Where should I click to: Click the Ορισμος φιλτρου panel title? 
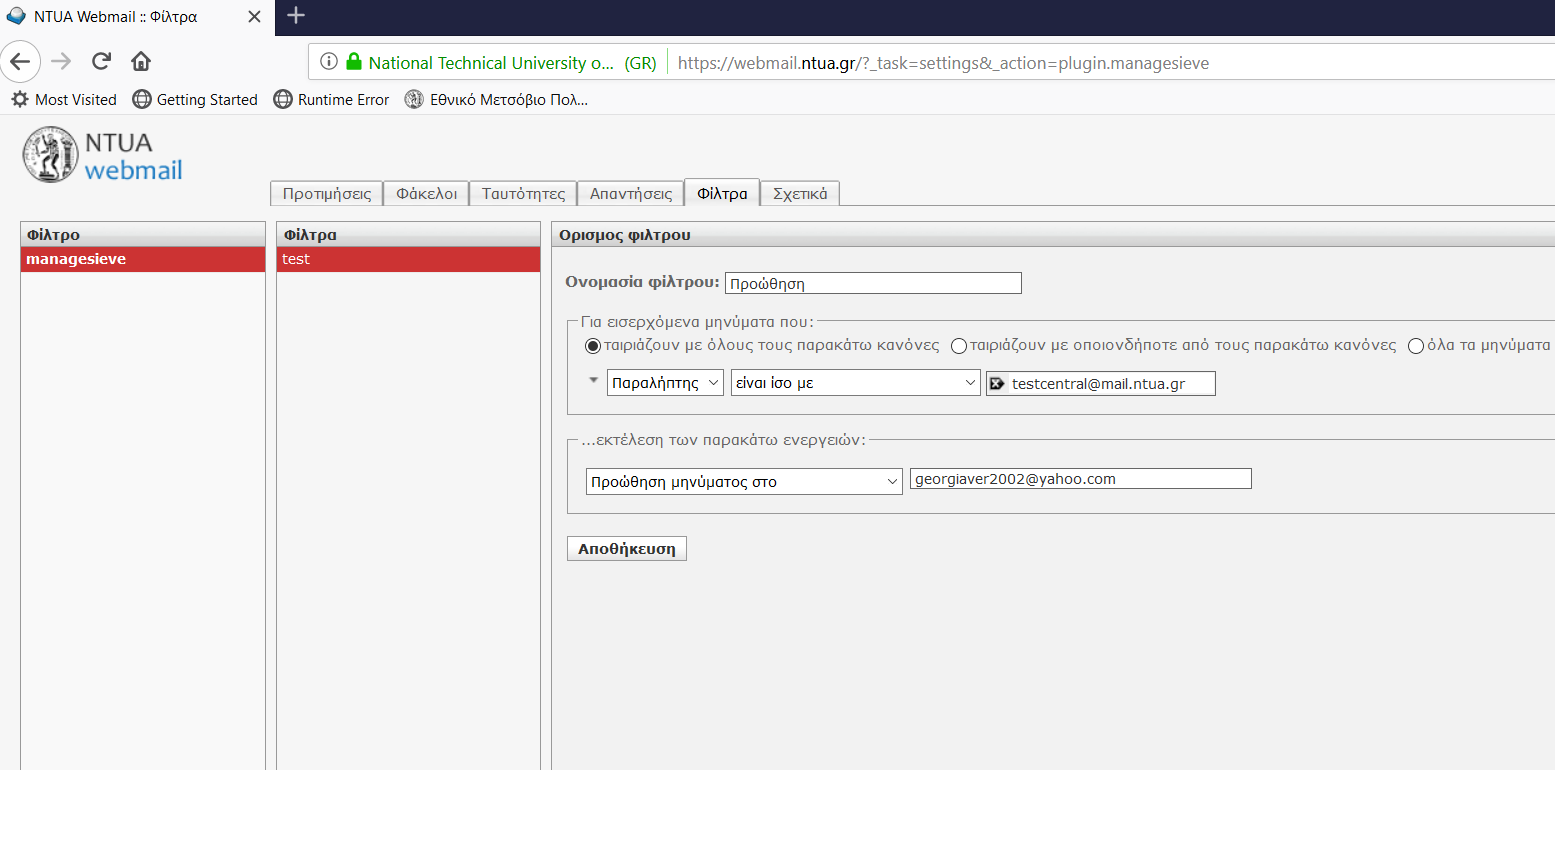tap(625, 235)
